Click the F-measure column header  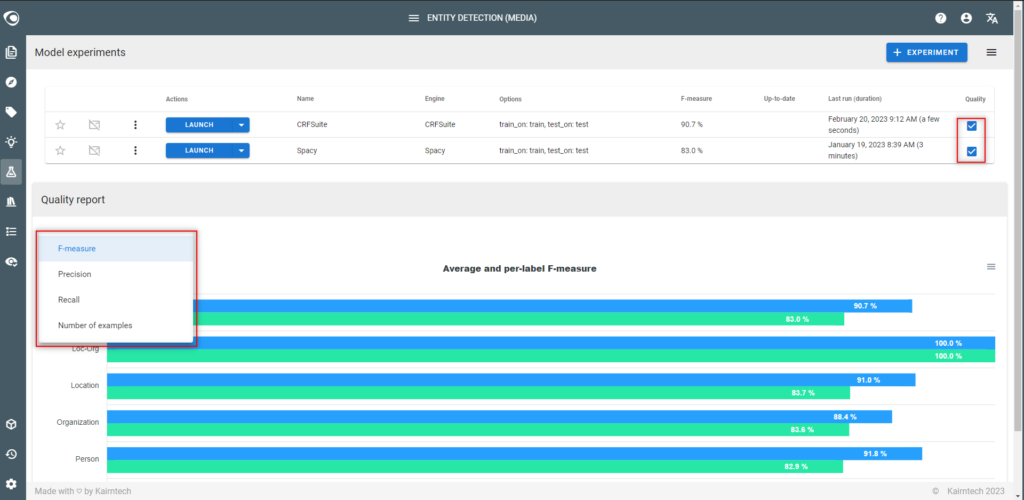click(696, 99)
